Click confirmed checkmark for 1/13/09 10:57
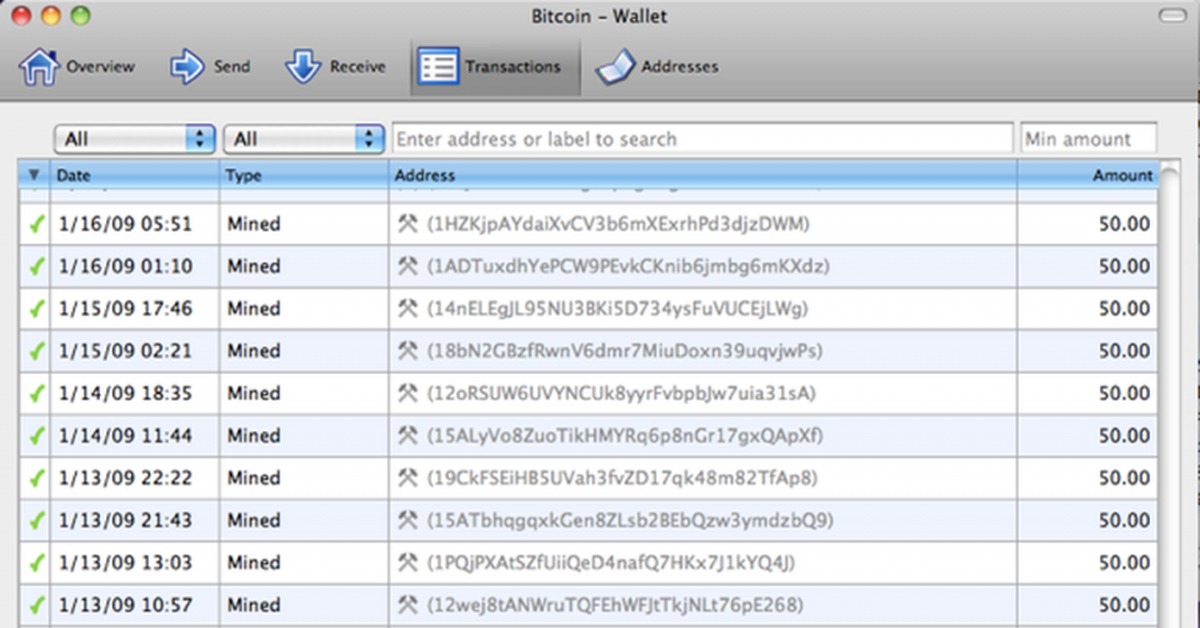The height and width of the screenshot is (628, 1200). (37, 605)
